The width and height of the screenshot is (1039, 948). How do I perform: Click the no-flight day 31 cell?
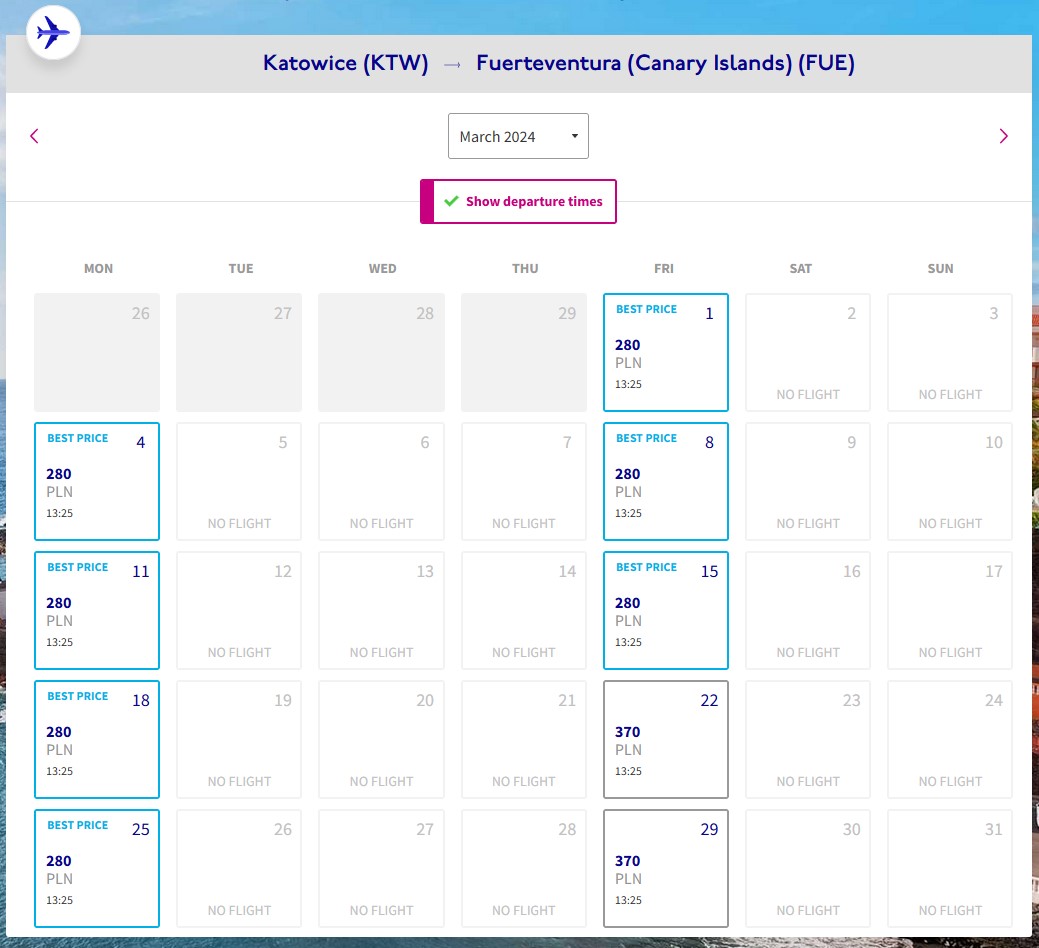(950, 869)
